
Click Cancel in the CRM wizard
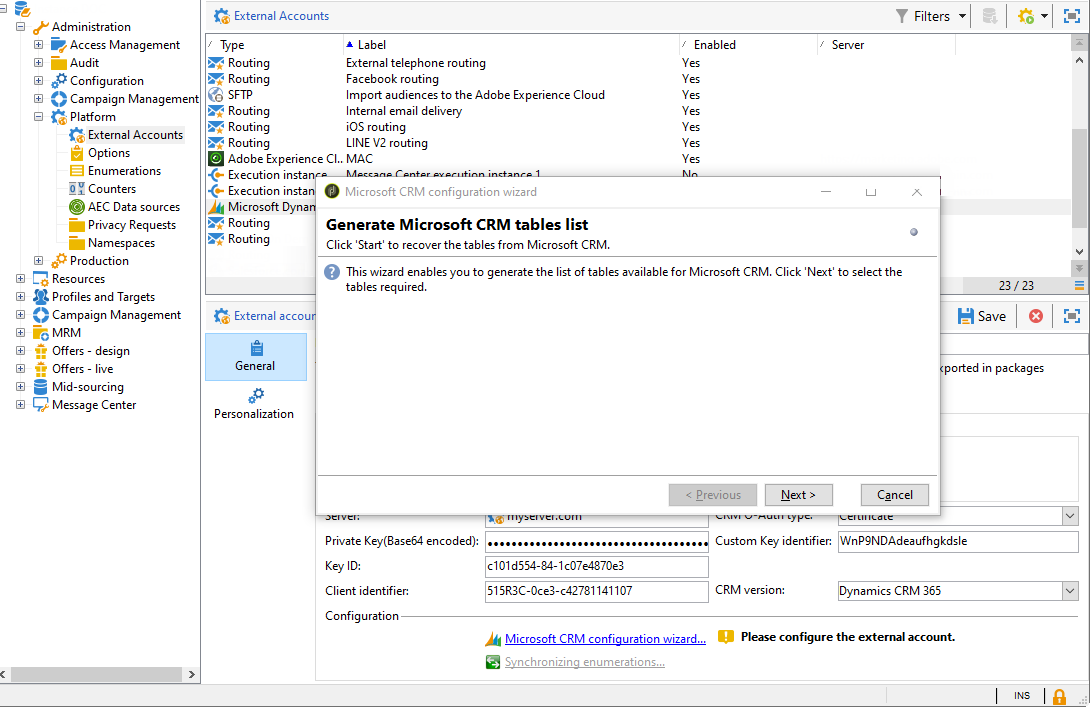[x=894, y=495]
